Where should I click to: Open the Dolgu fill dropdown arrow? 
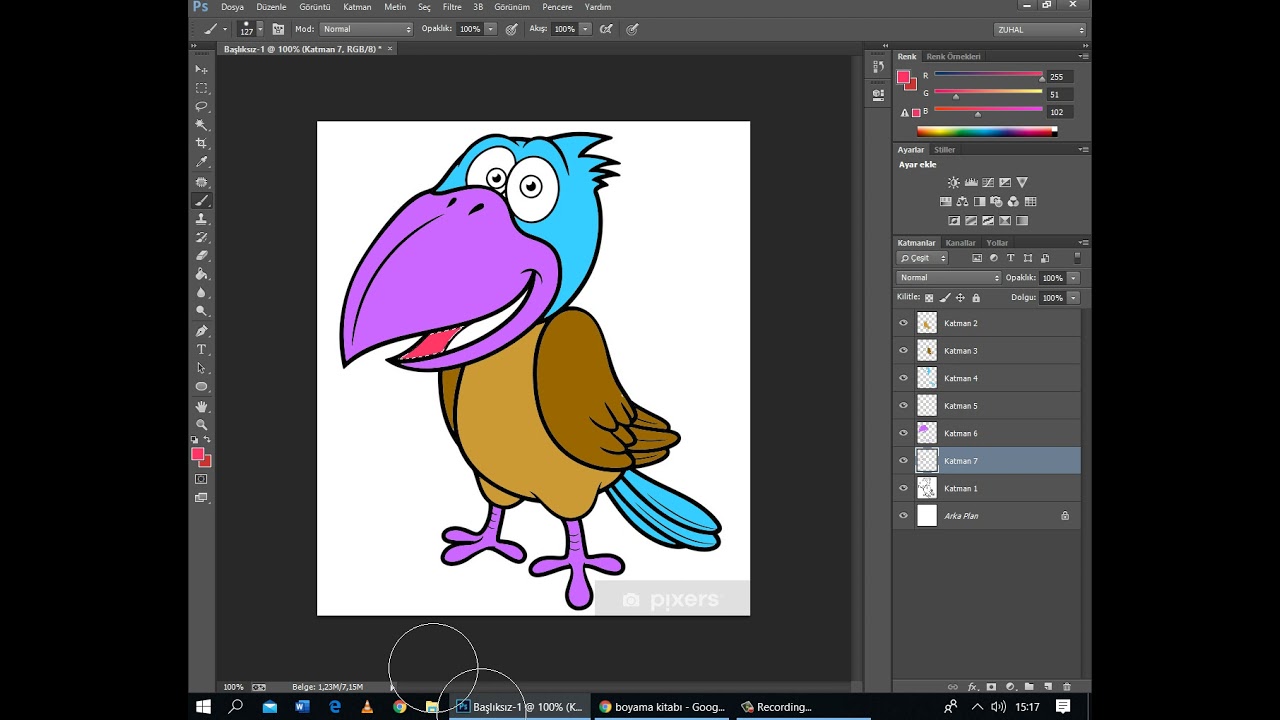click(x=1073, y=298)
